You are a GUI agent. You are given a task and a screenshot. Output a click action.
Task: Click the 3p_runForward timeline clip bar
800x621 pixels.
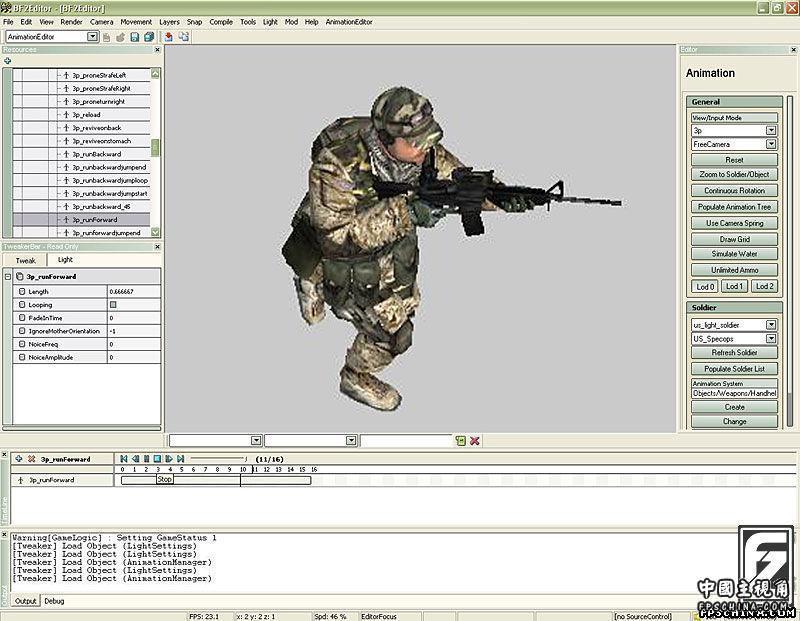click(x=216, y=480)
